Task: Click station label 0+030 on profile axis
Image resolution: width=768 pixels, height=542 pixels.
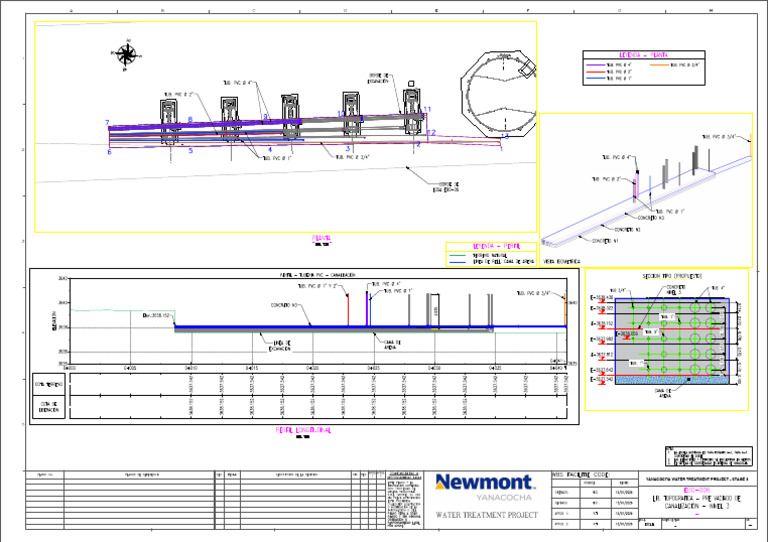Action: pyautogui.click(x=434, y=368)
